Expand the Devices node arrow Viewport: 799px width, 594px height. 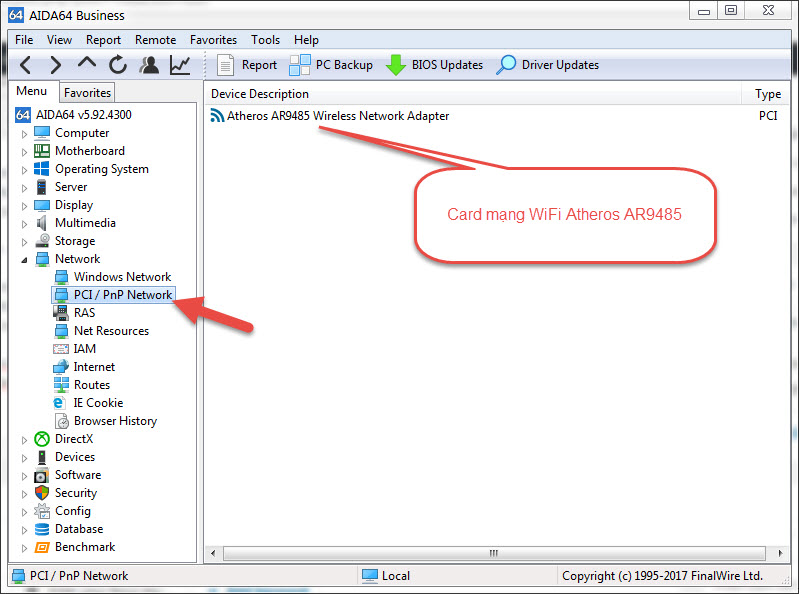24,458
